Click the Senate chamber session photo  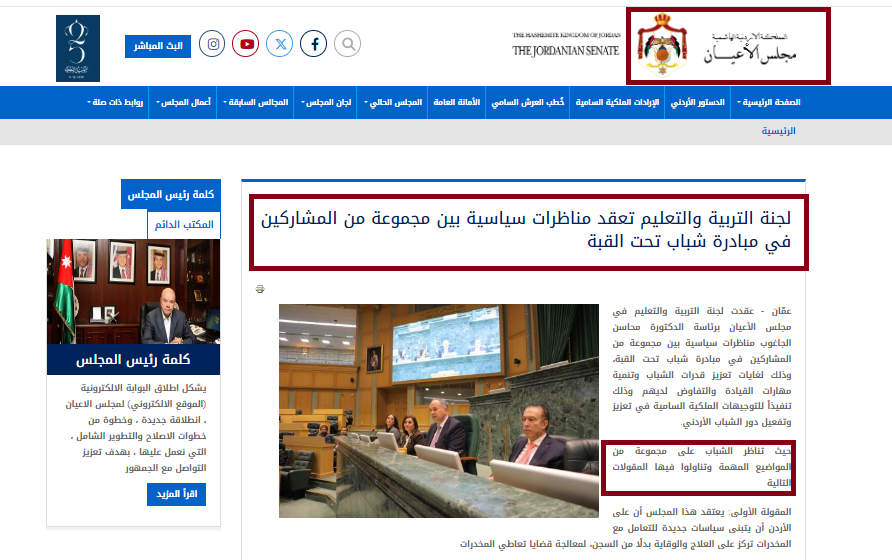tap(439, 411)
